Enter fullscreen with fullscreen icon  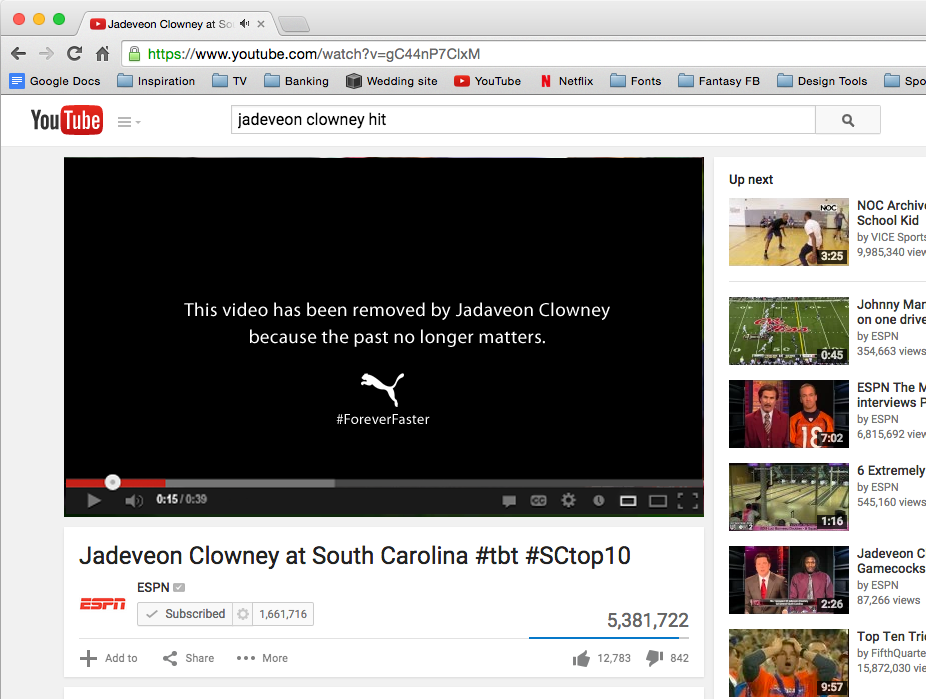click(x=687, y=501)
